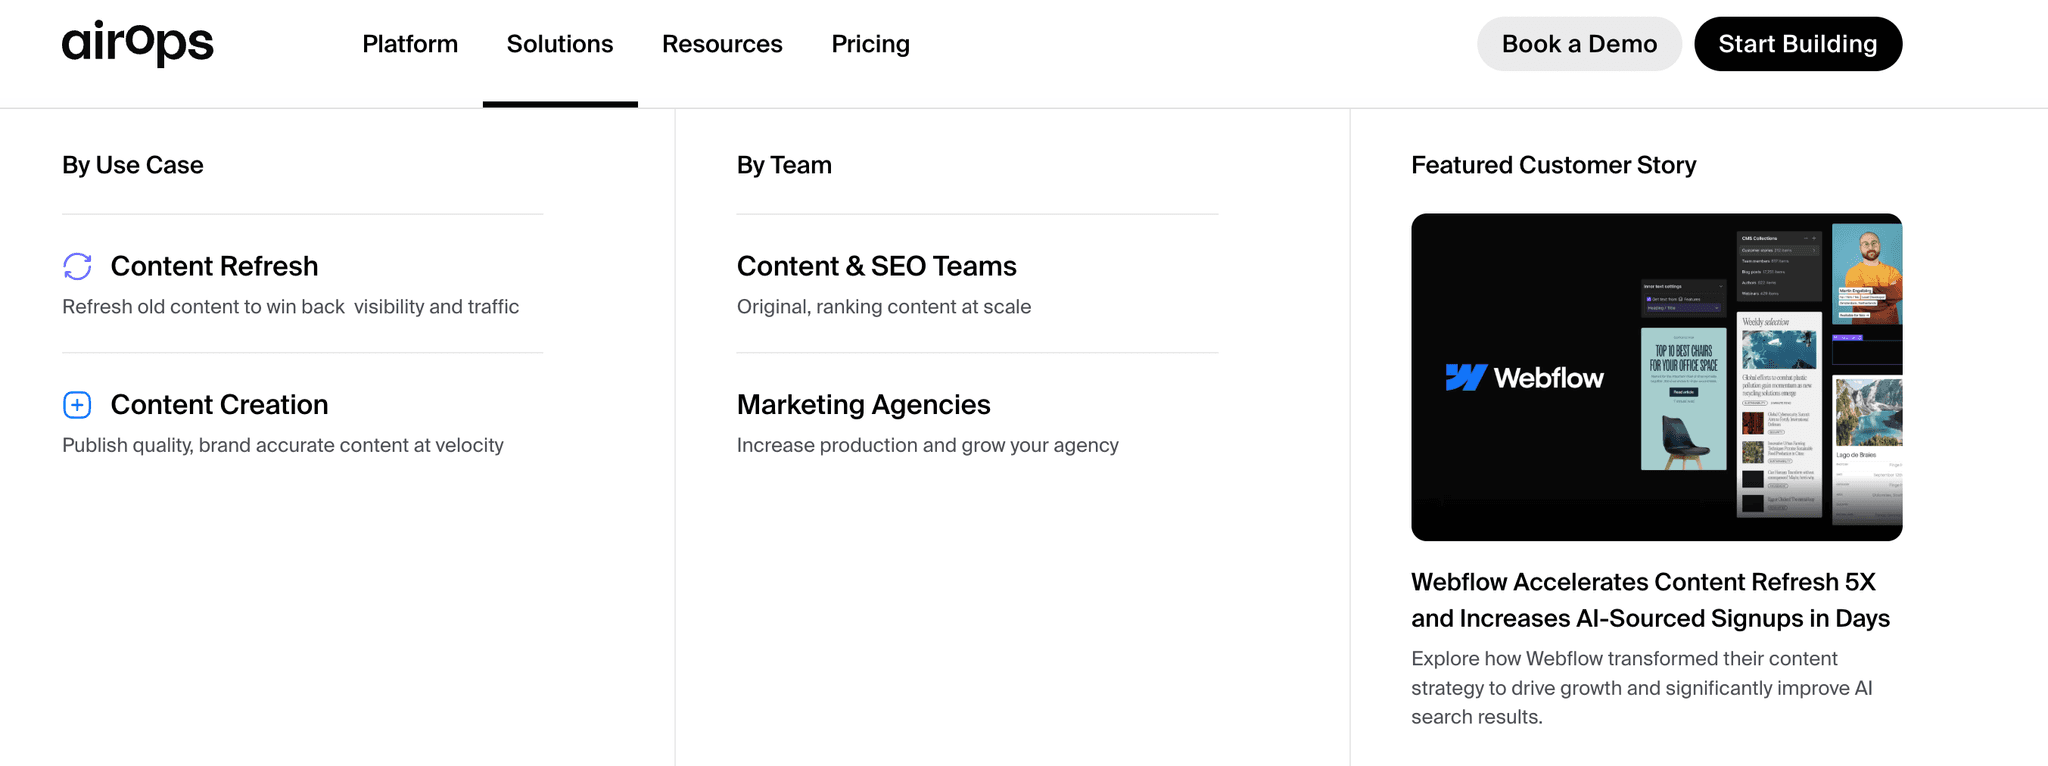Viewport: 2048px width, 766px height.
Task: Go to the Pricing page
Action: coord(870,44)
